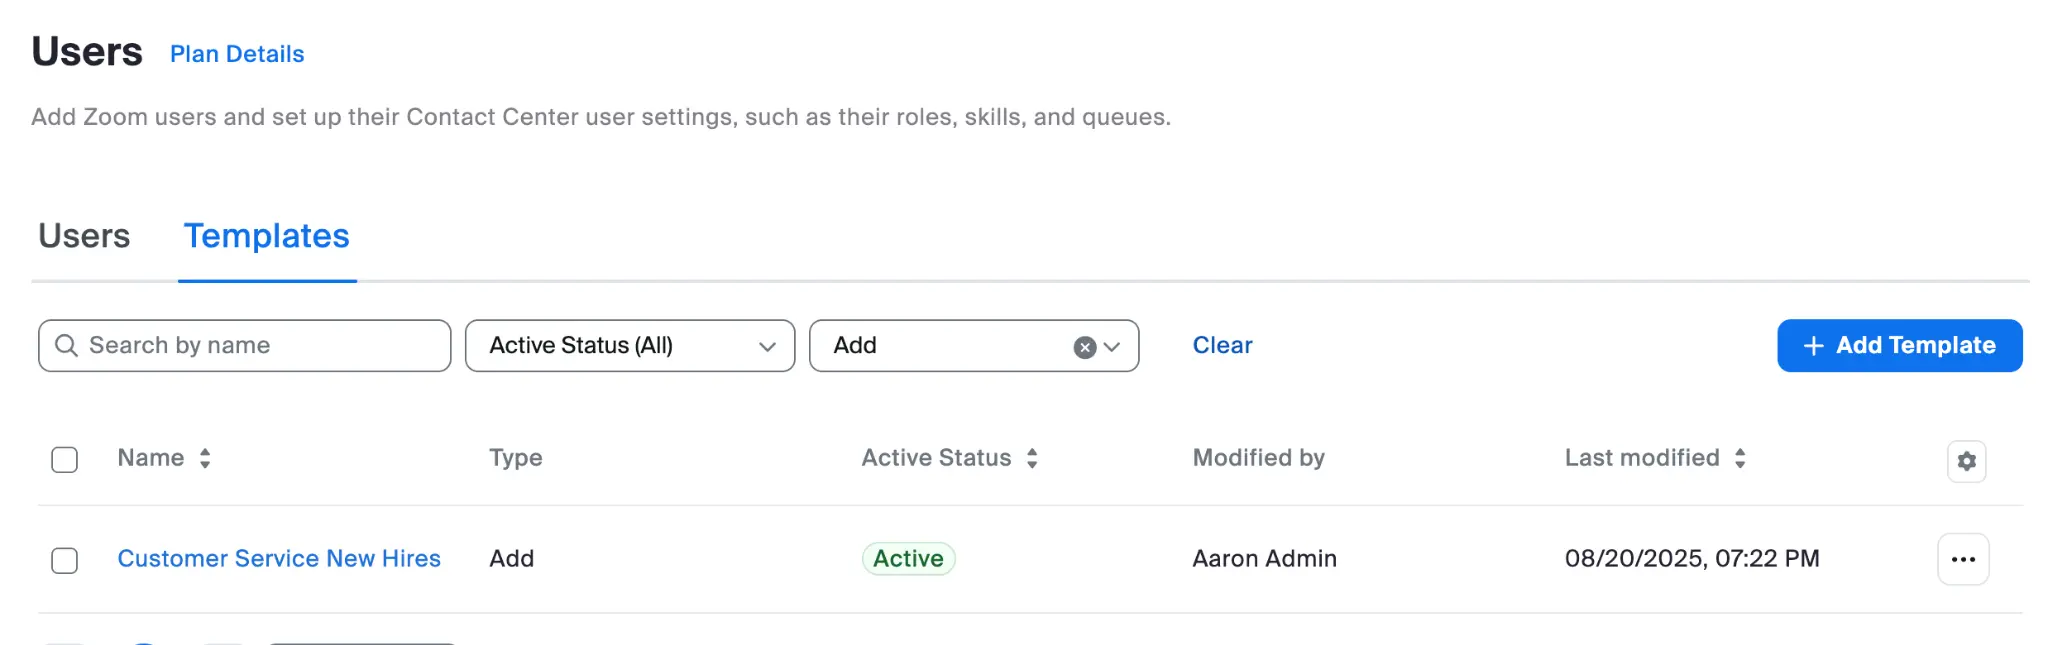
Task: Sort by Last modified using the sort arrows
Action: point(1740,458)
